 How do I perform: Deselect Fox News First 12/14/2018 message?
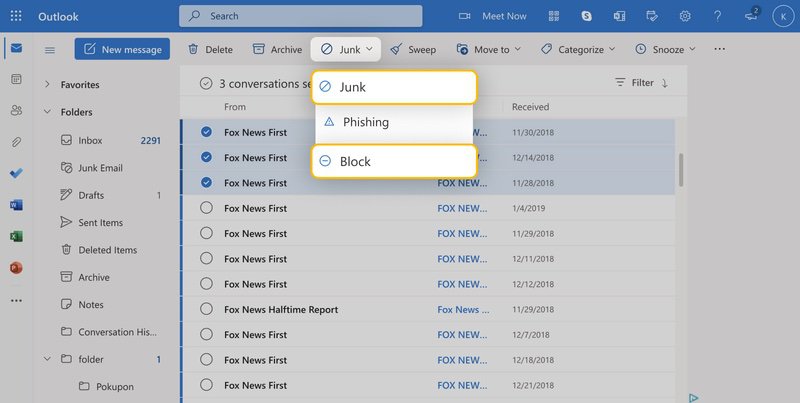(206, 158)
